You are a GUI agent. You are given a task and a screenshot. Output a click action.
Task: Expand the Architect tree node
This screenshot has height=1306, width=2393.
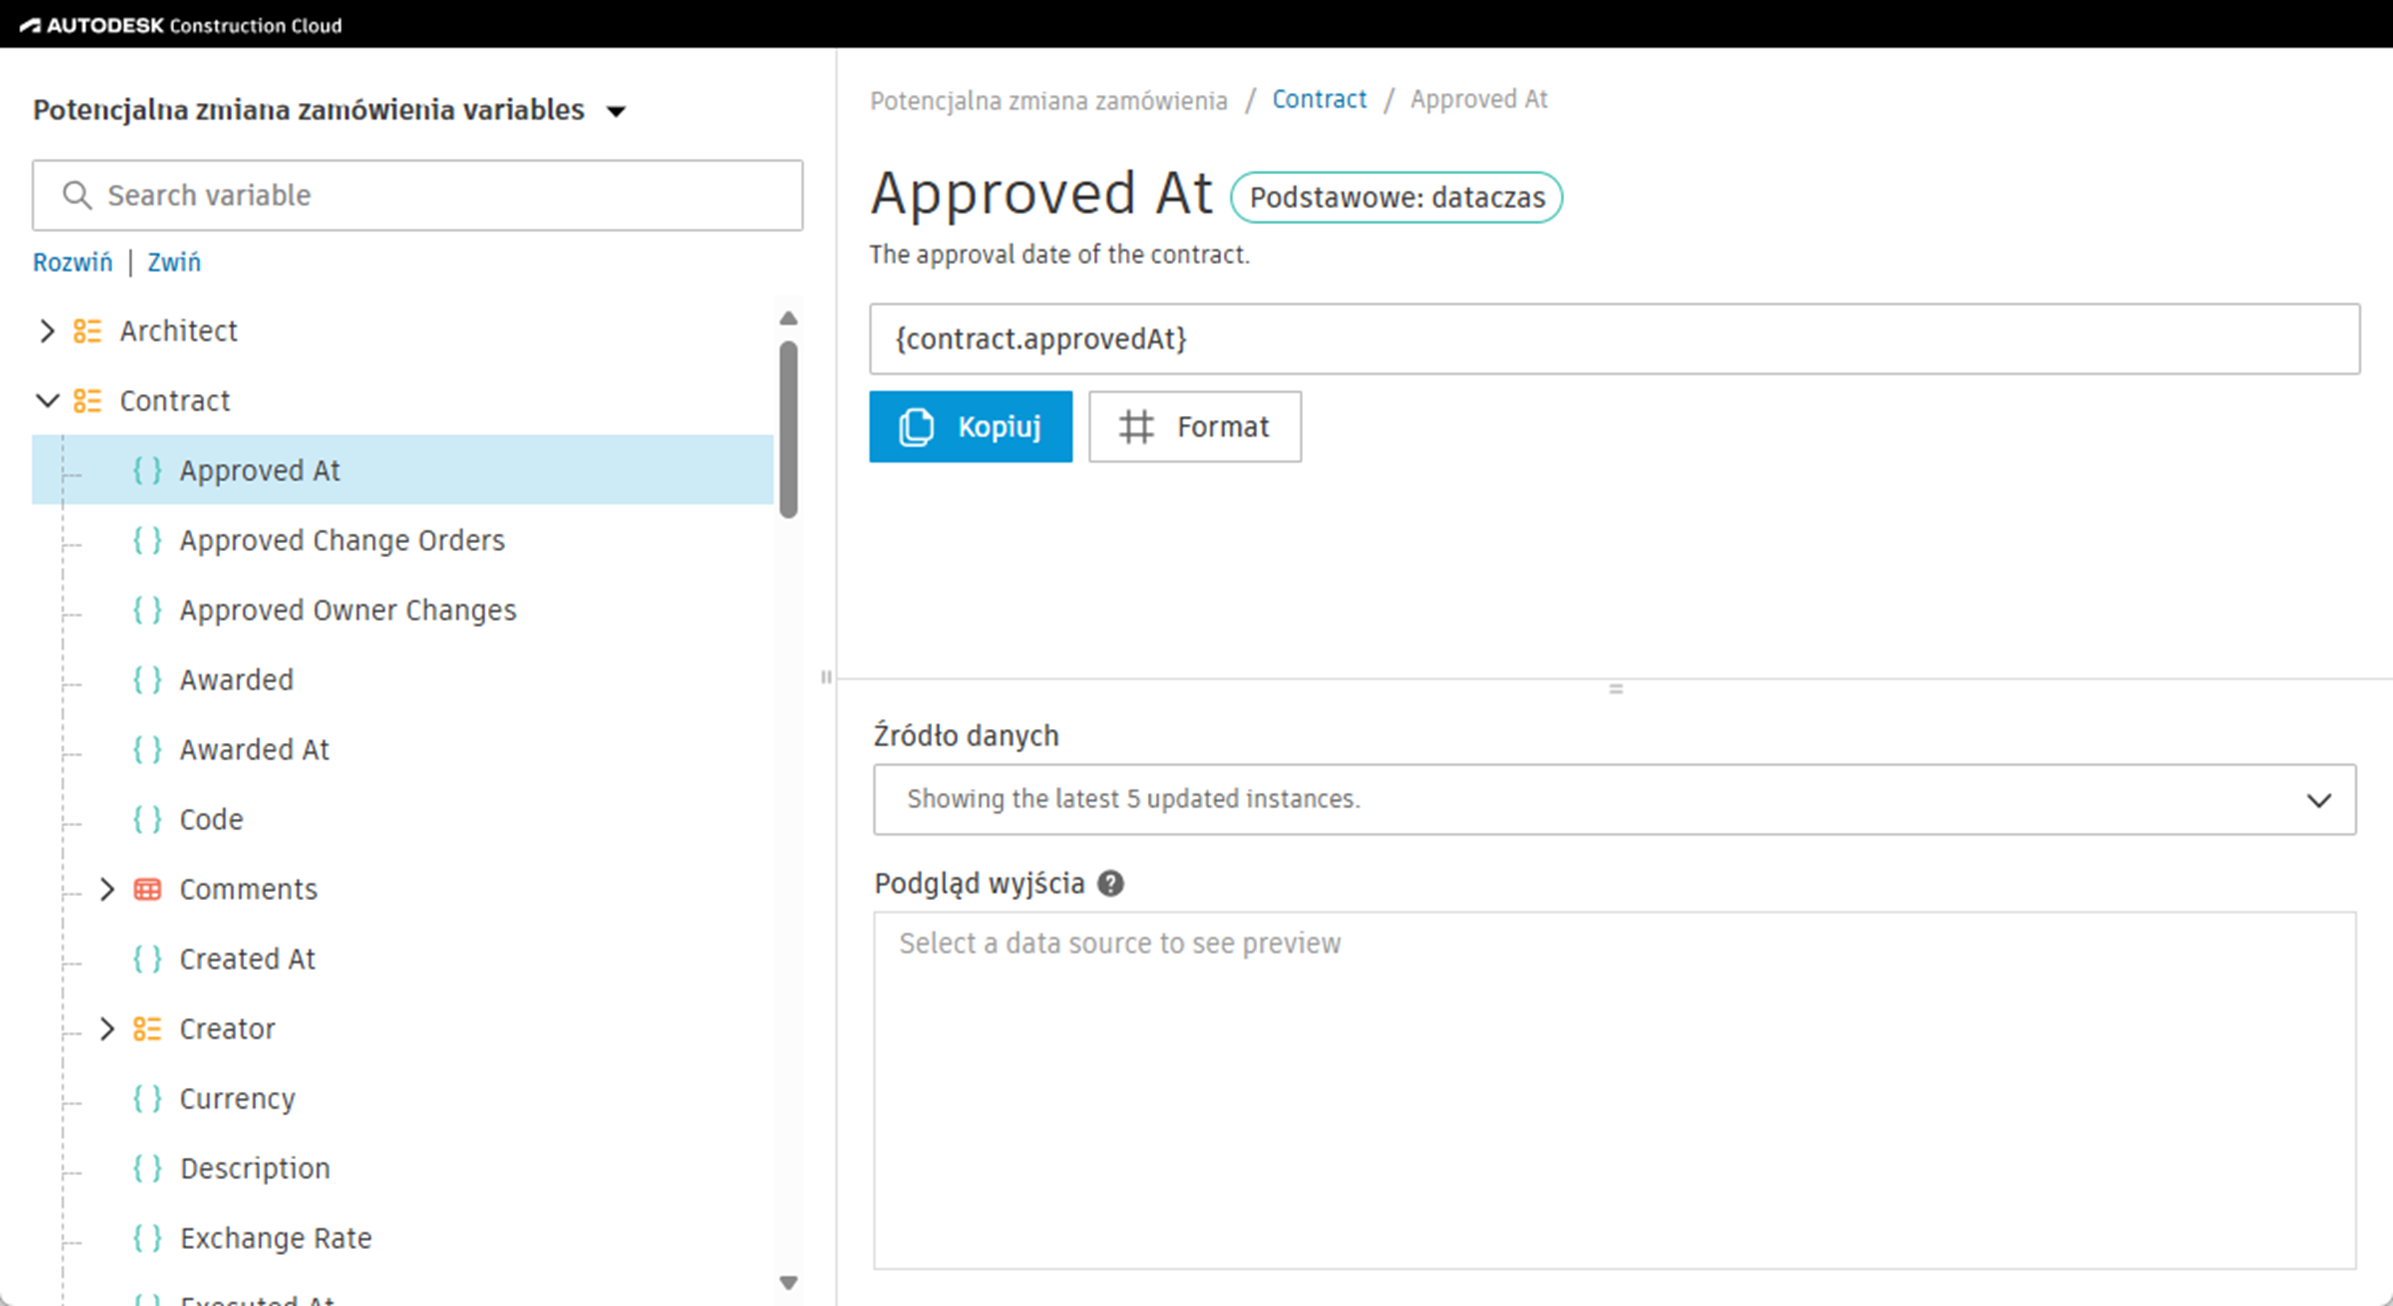47,331
